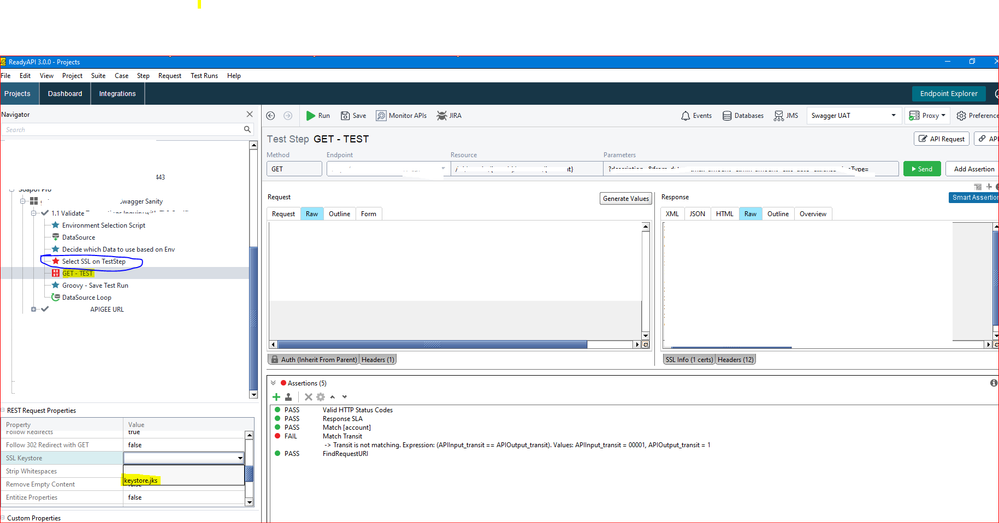Click the green Send button
The height and width of the screenshot is (523, 999).
921,169
